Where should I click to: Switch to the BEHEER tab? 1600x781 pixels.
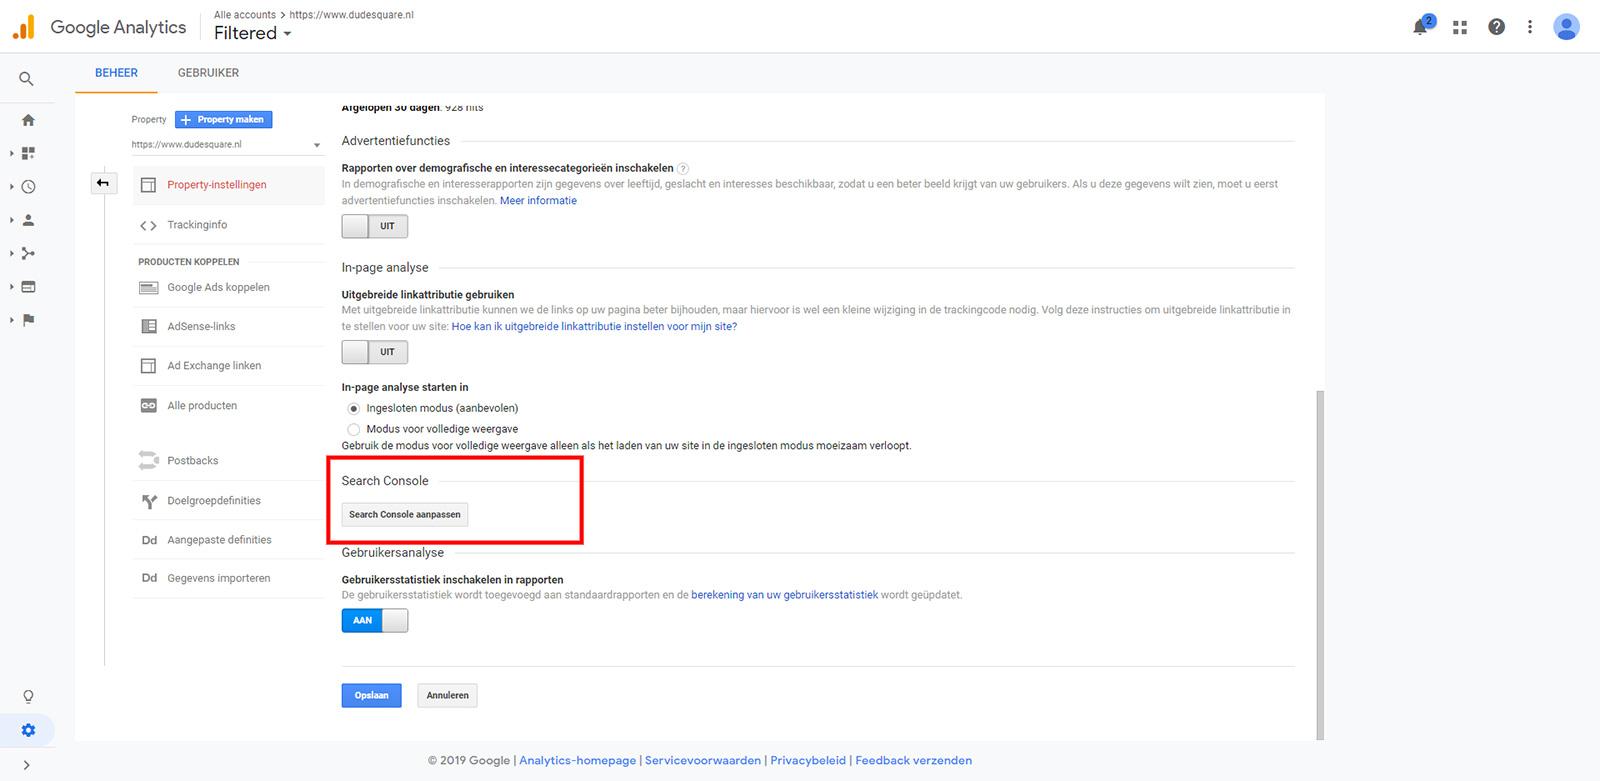click(x=116, y=73)
